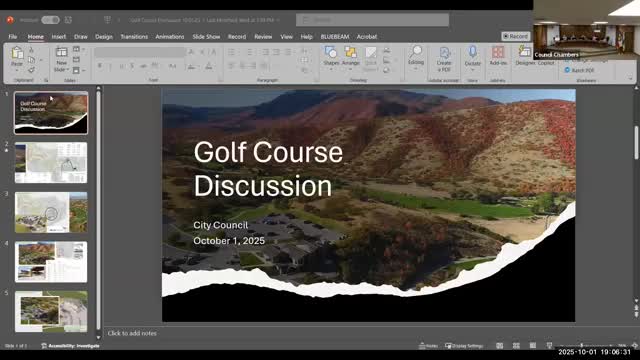Click the font name box
This screenshot has height=360, width=640.
coord(139,52)
